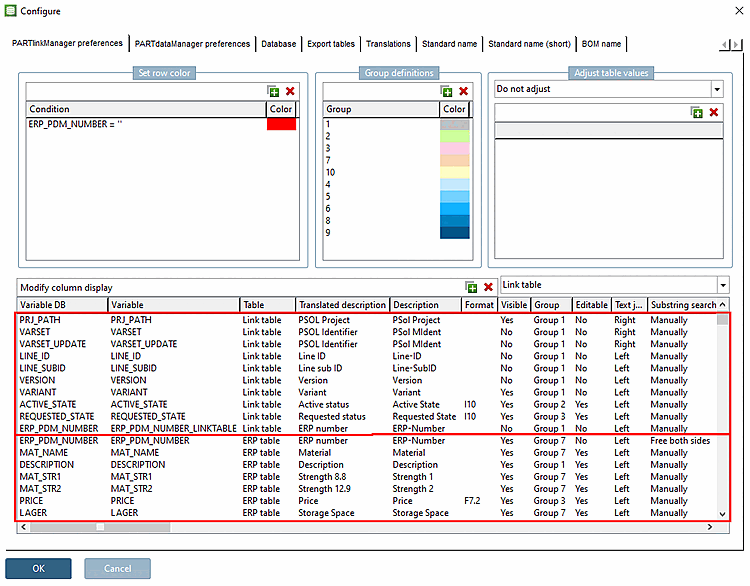Add entry in Adjust table values

pos(697,112)
